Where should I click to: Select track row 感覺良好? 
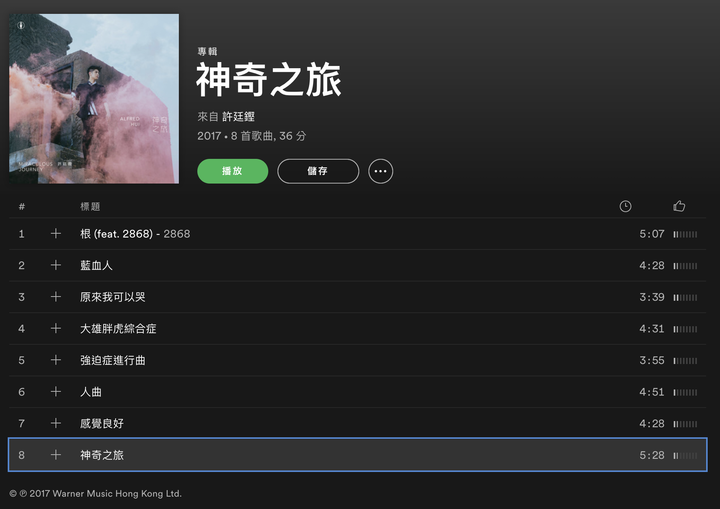358,423
